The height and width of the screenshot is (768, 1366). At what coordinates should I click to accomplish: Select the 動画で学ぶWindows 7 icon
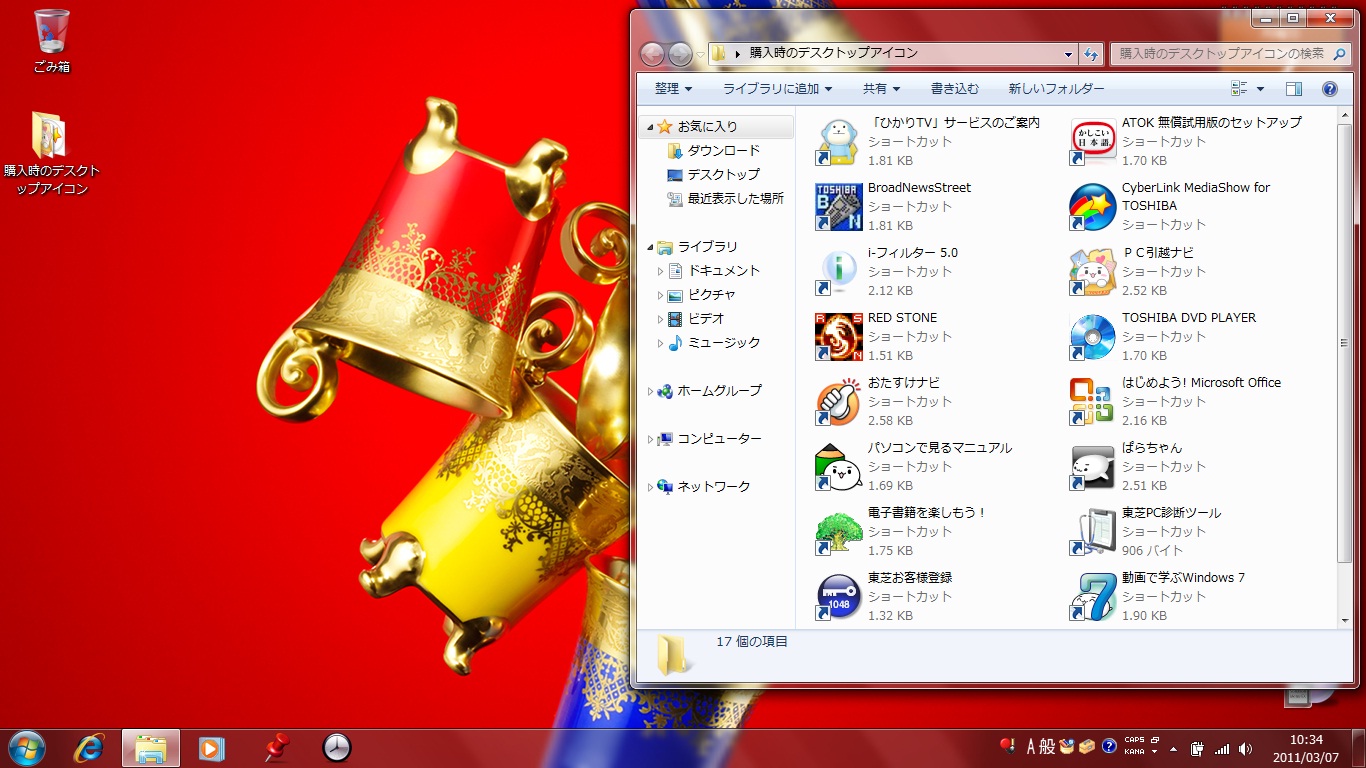(x=1092, y=596)
